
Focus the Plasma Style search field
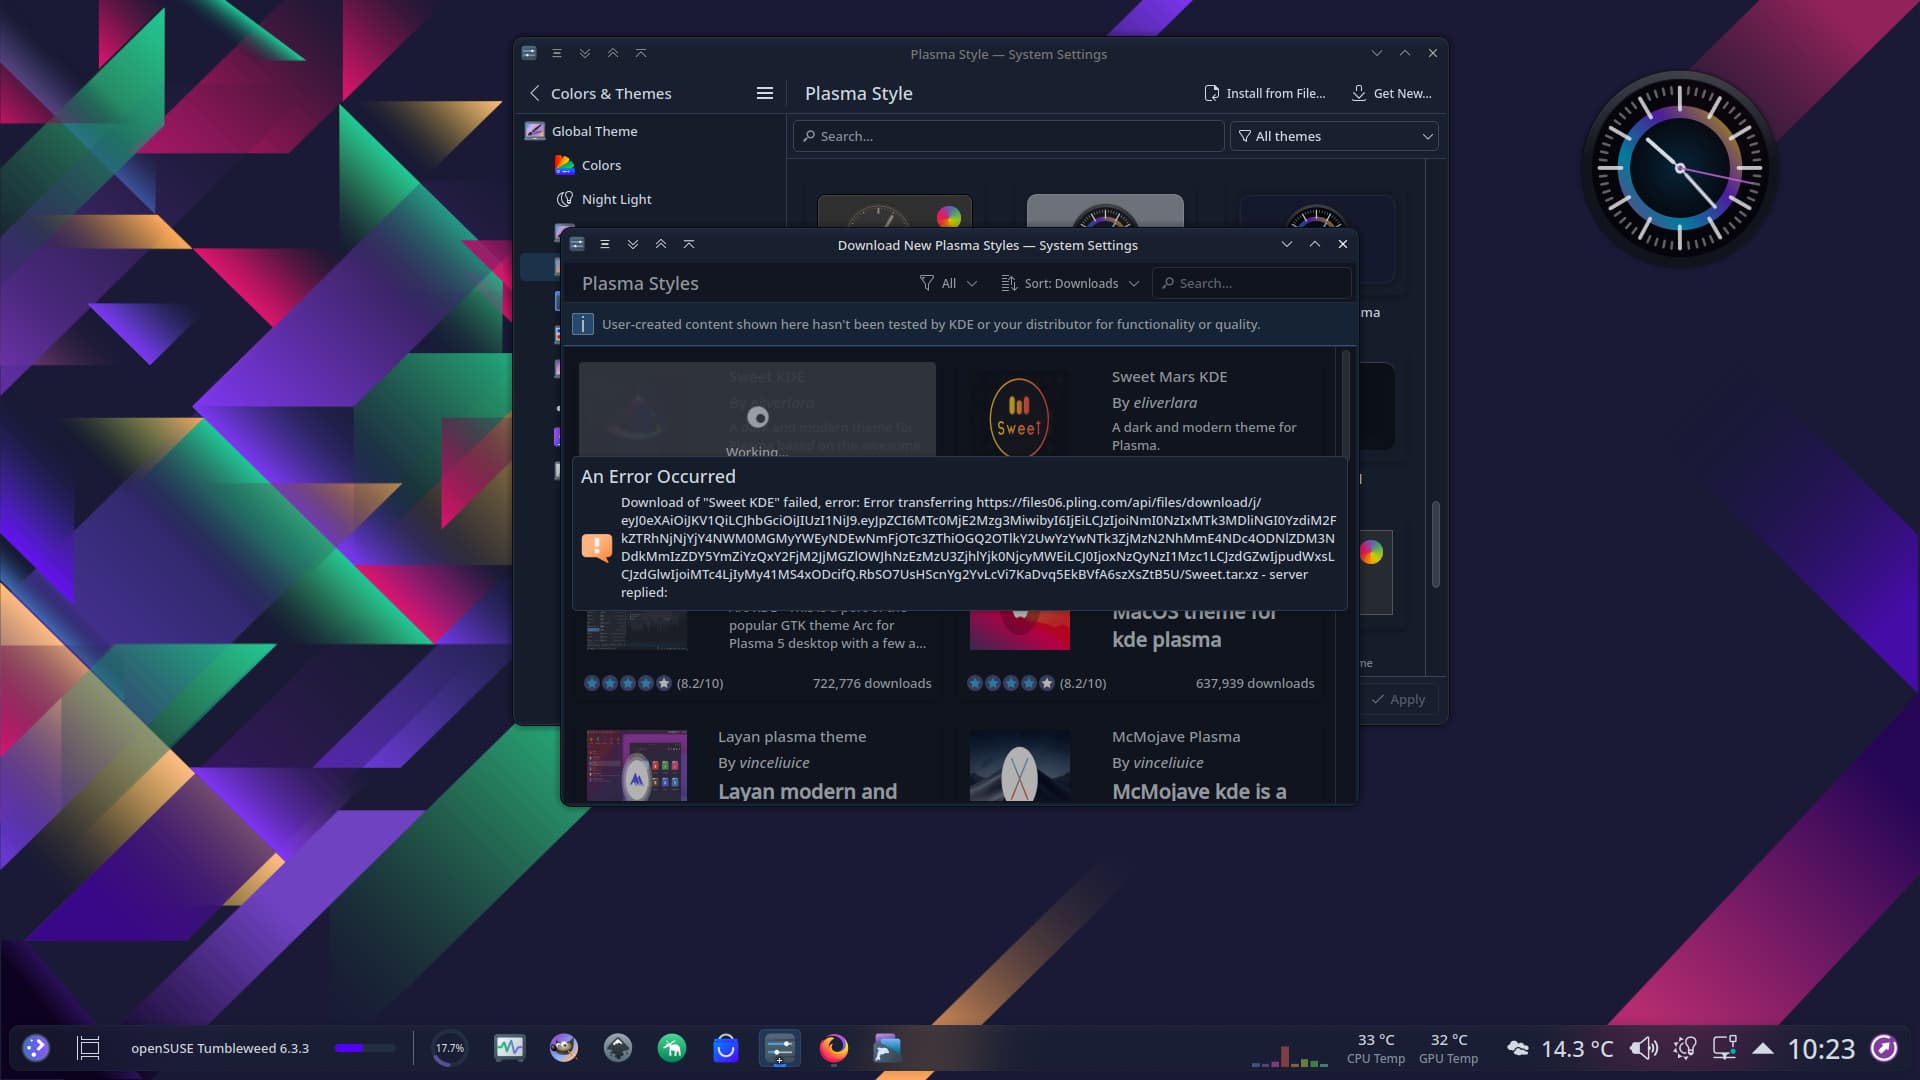point(1008,136)
